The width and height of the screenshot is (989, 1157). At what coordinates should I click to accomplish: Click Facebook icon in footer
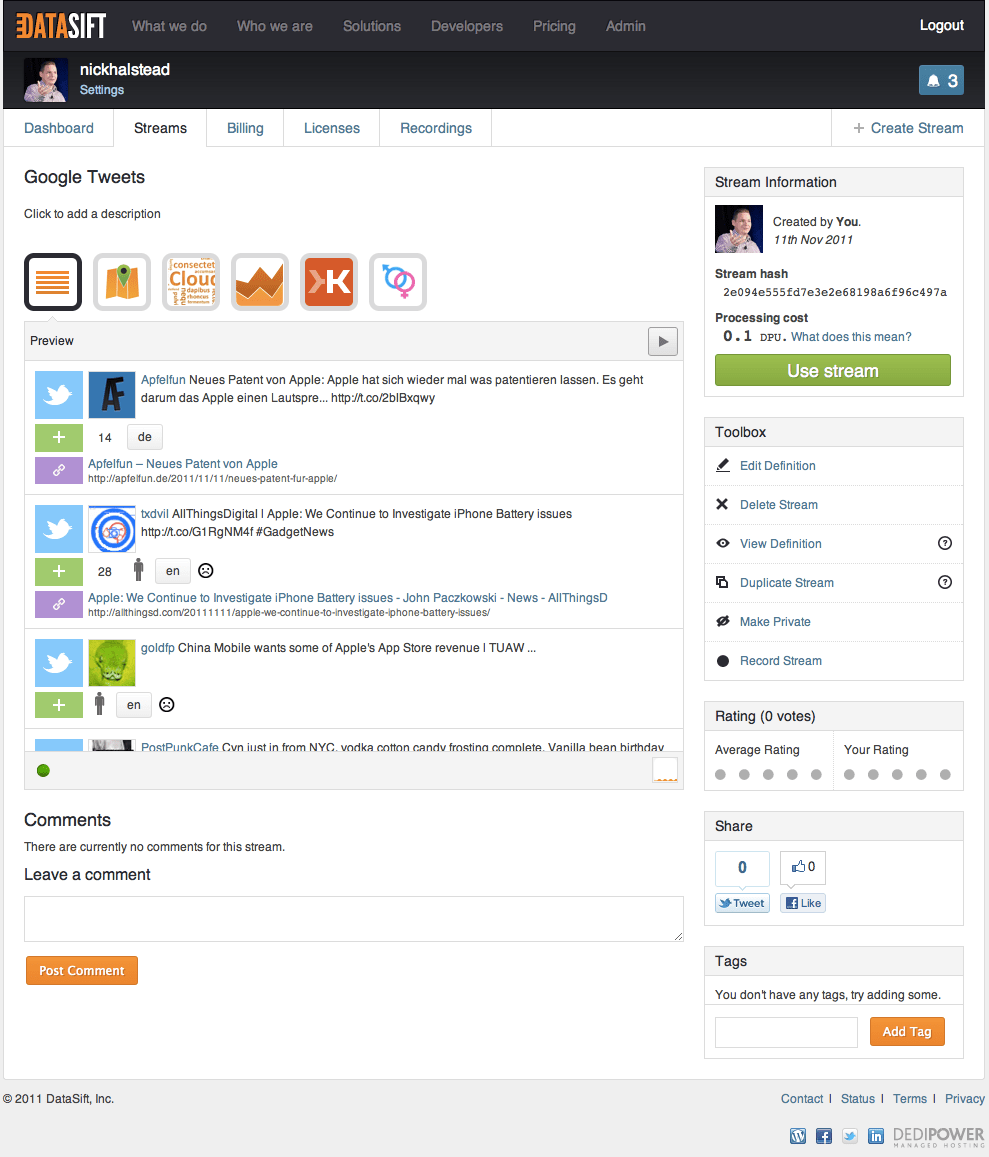(x=824, y=1136)
